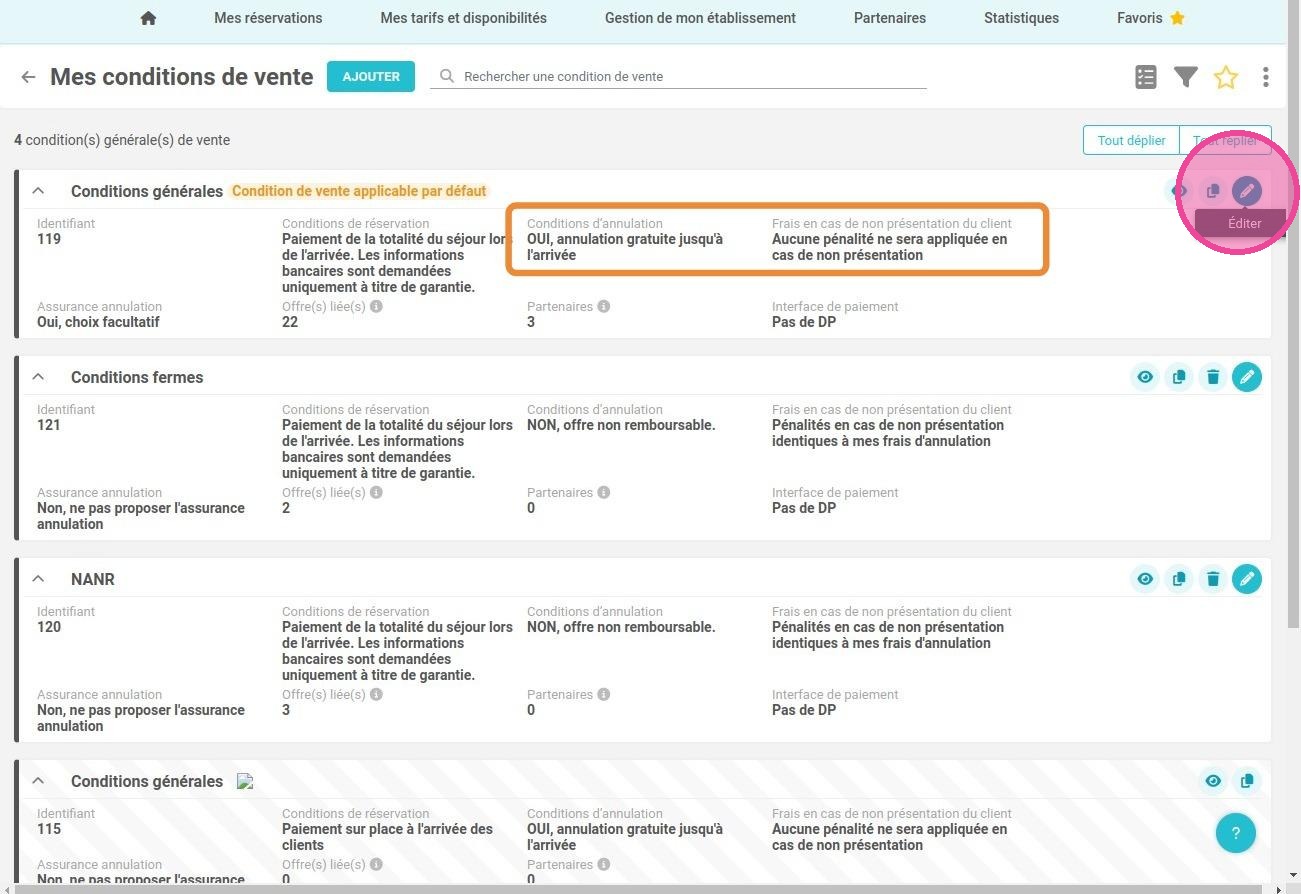Select identifier value 115

49,829
